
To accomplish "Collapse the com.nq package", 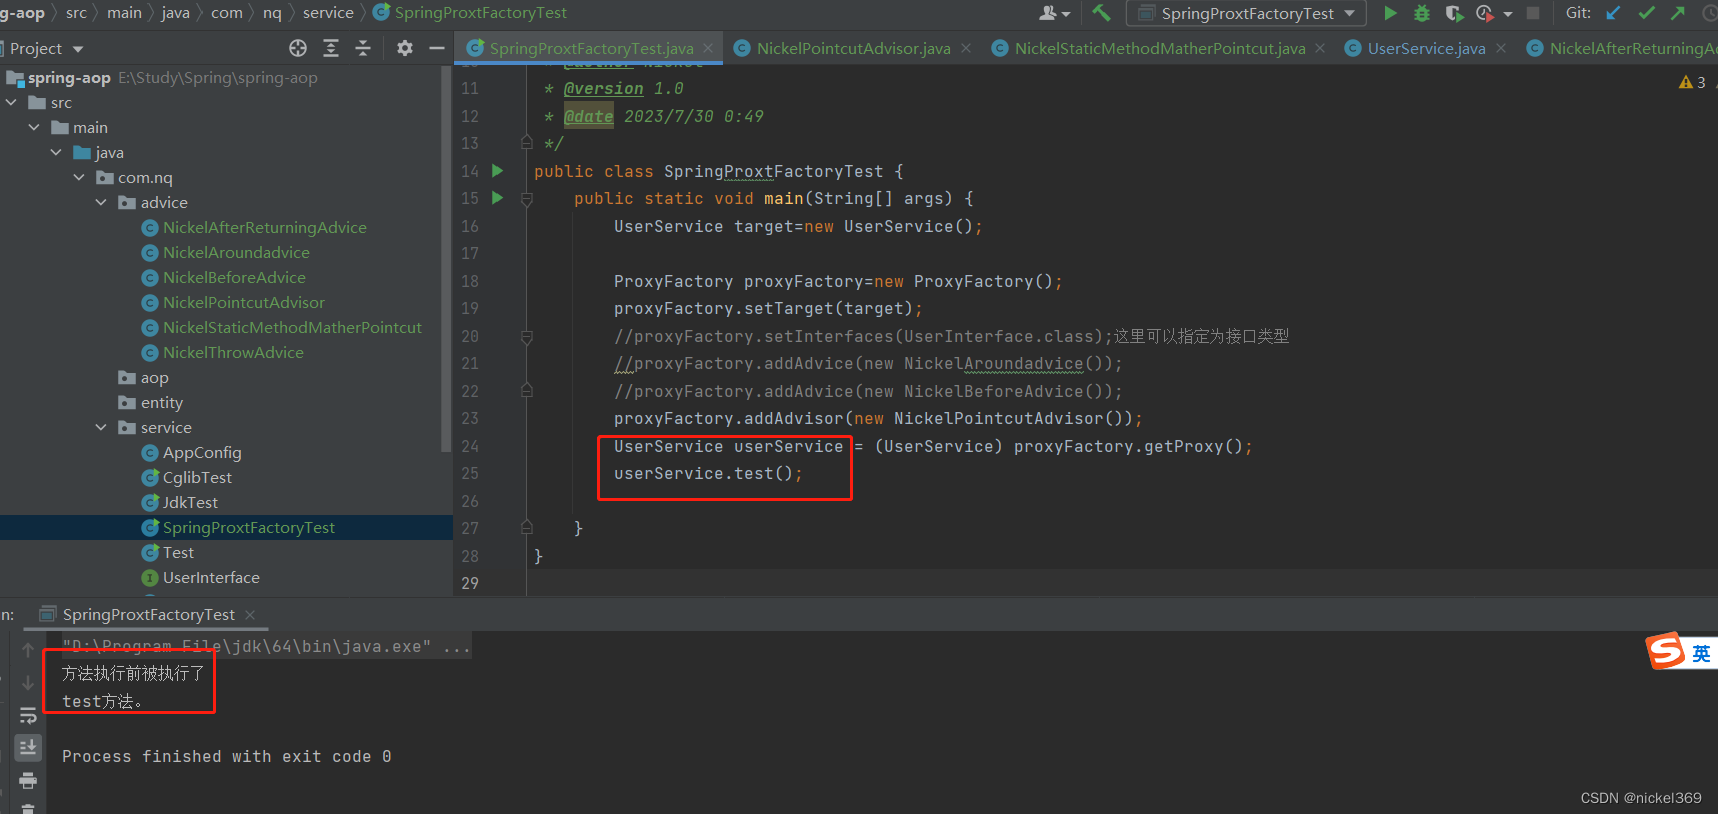I will point(79,178).
